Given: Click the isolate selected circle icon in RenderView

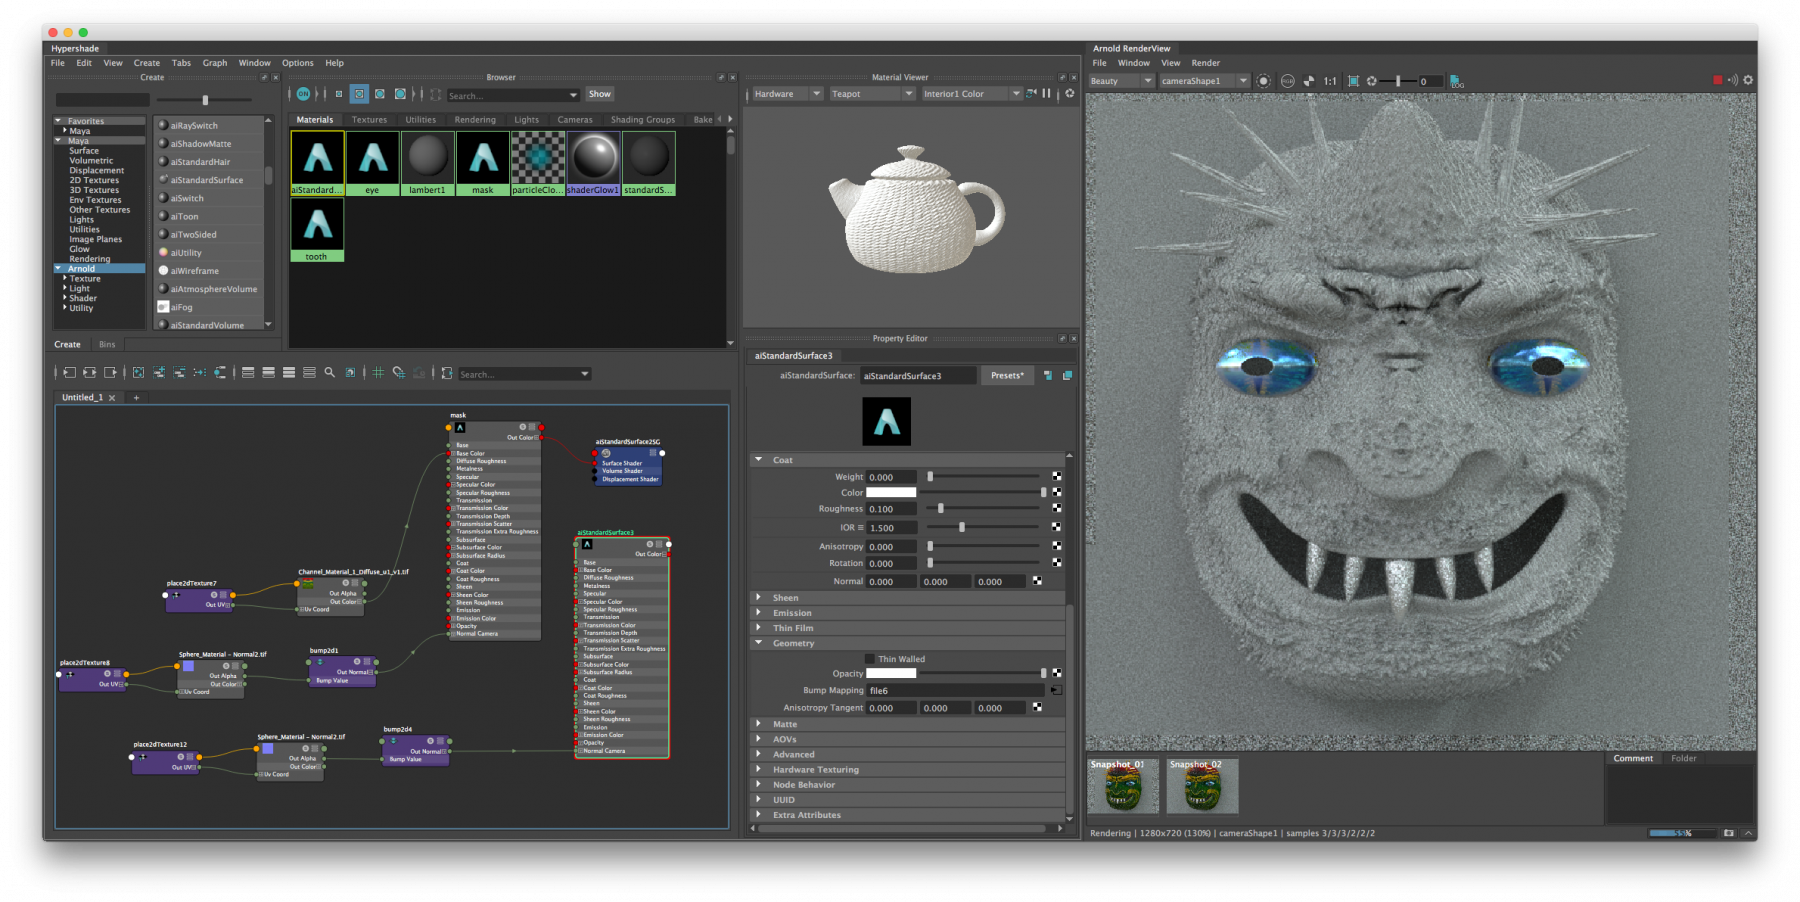Looking at the screenshot, I should coord(1263,81).
